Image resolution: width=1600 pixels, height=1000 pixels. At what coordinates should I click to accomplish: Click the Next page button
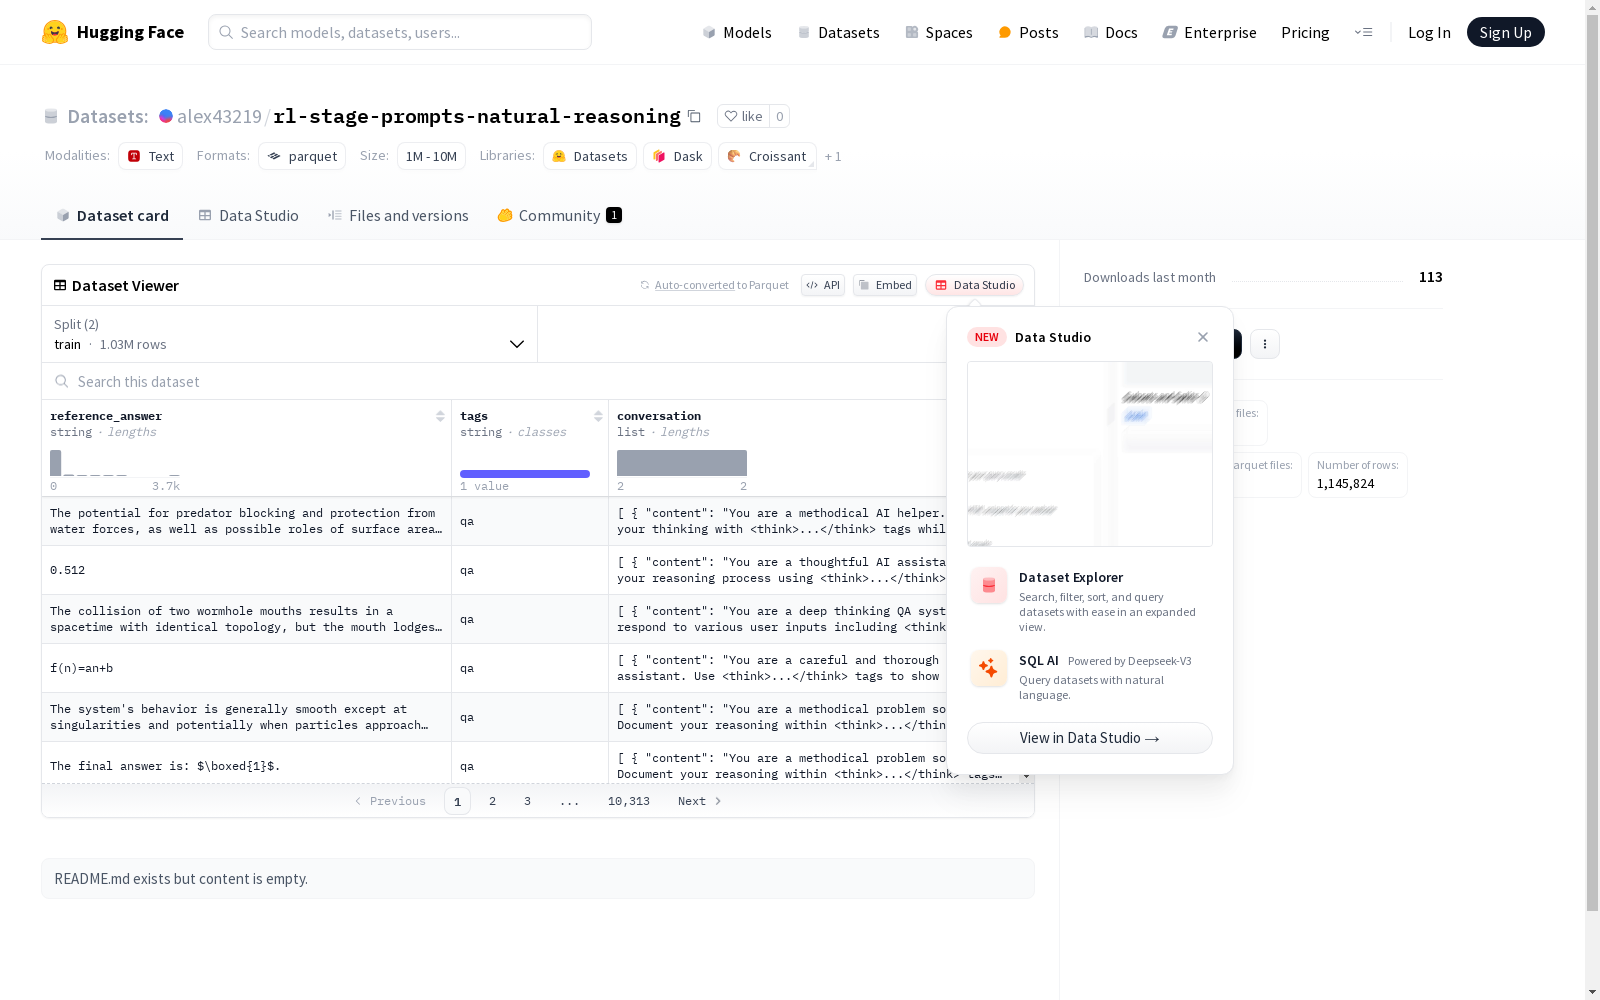pos(700,801)
